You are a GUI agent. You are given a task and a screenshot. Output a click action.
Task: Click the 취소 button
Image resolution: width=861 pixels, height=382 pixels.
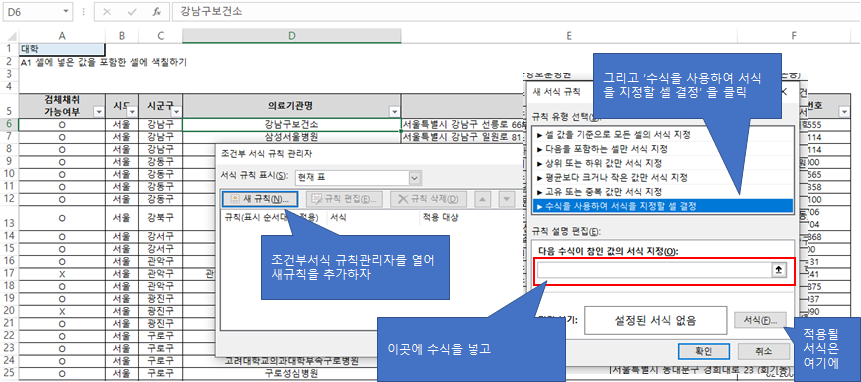click(x=763, y=351)
